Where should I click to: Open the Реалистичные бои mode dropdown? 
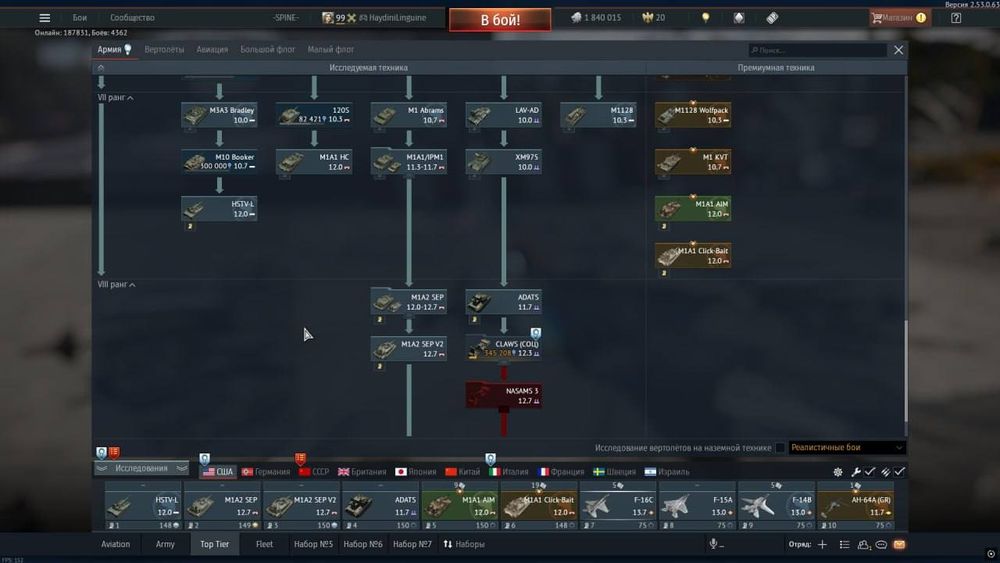coord(847,448)
